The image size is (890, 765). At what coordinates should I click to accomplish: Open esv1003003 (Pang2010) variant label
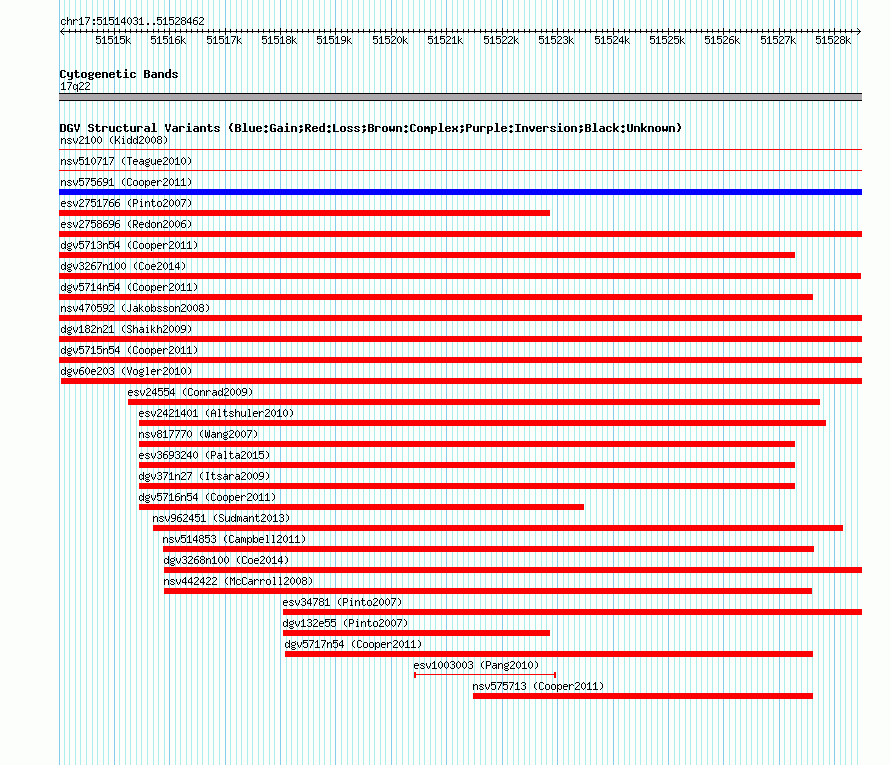[x=476, y=665]
